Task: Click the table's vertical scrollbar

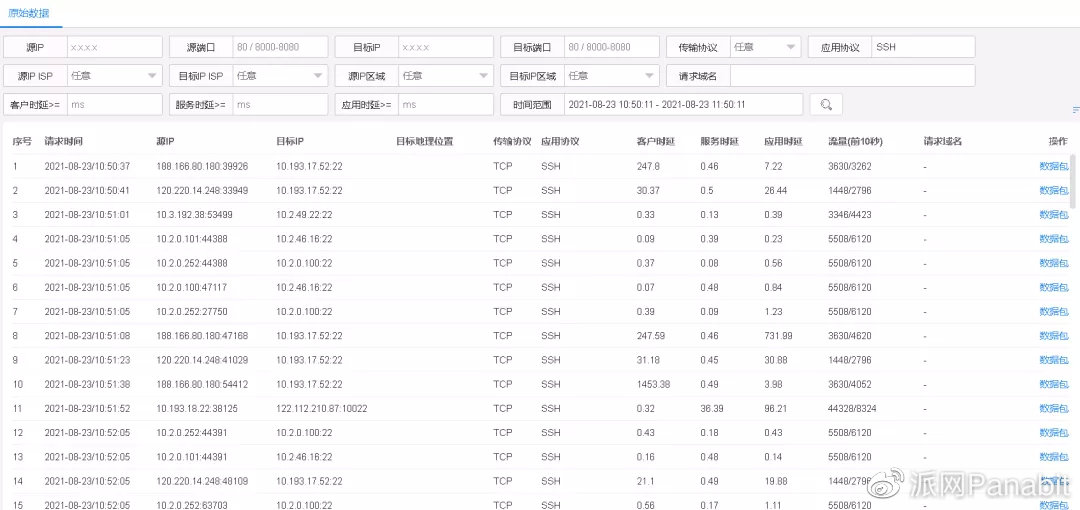Action: coord(1072,182)
